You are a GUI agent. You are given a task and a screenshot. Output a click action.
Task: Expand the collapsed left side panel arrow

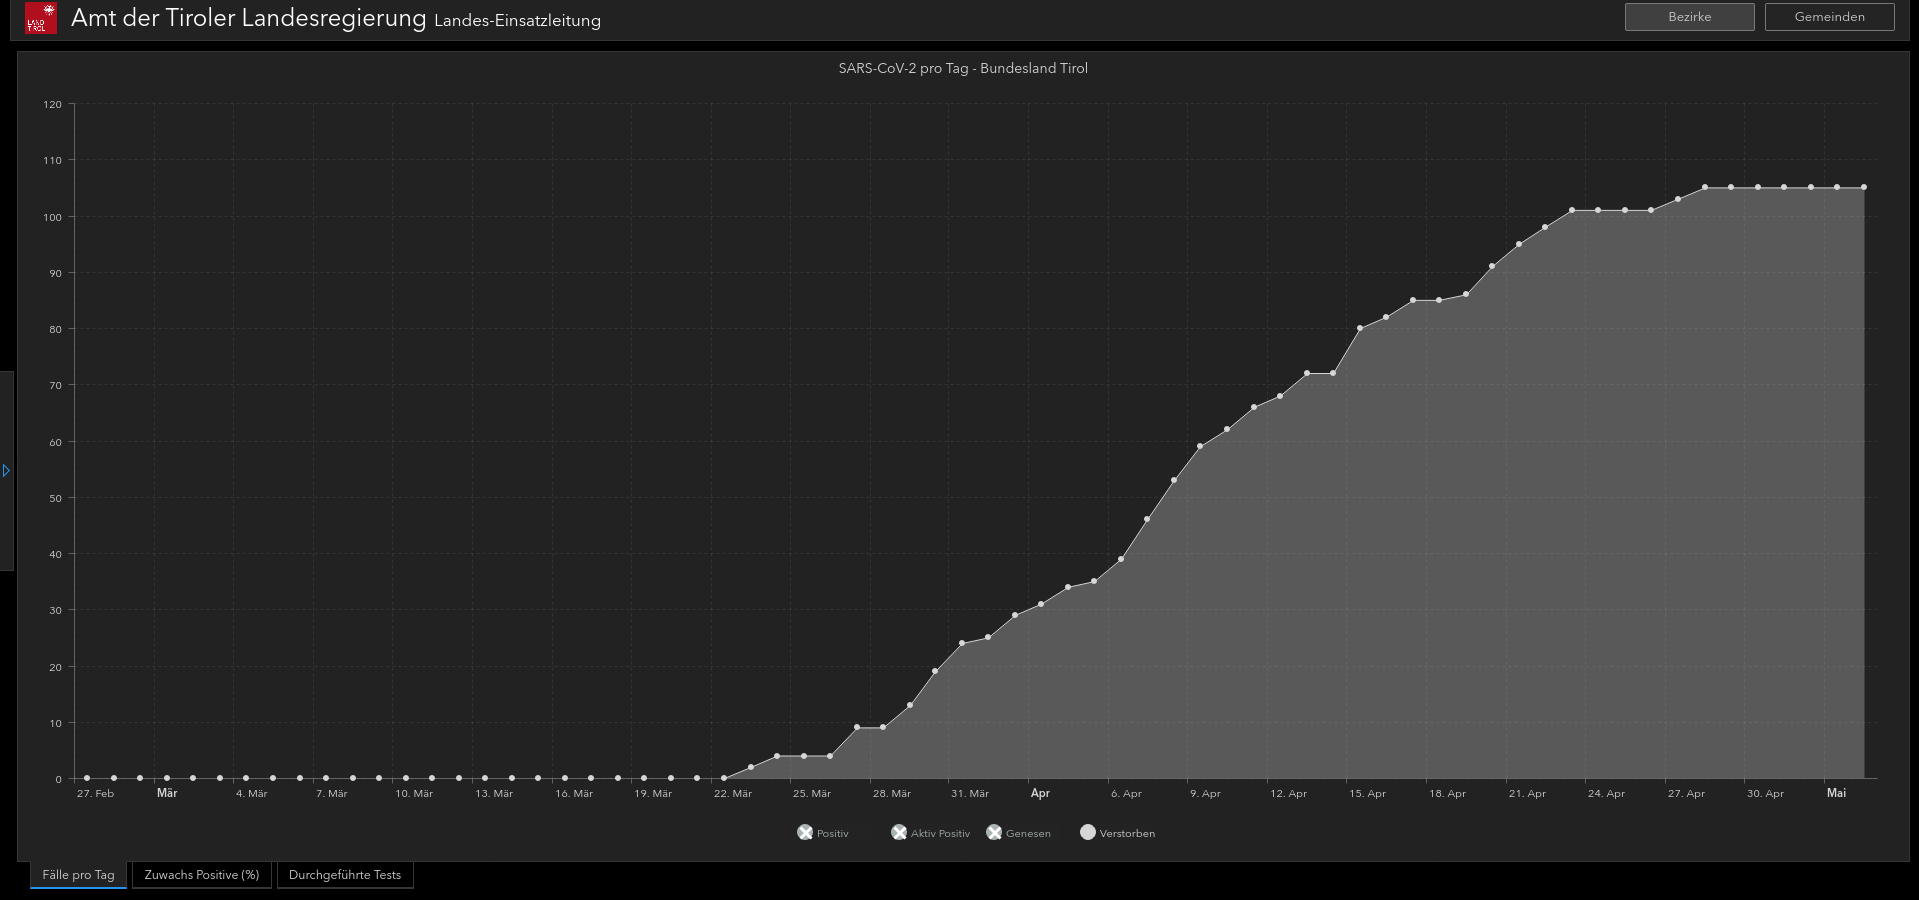6,470
